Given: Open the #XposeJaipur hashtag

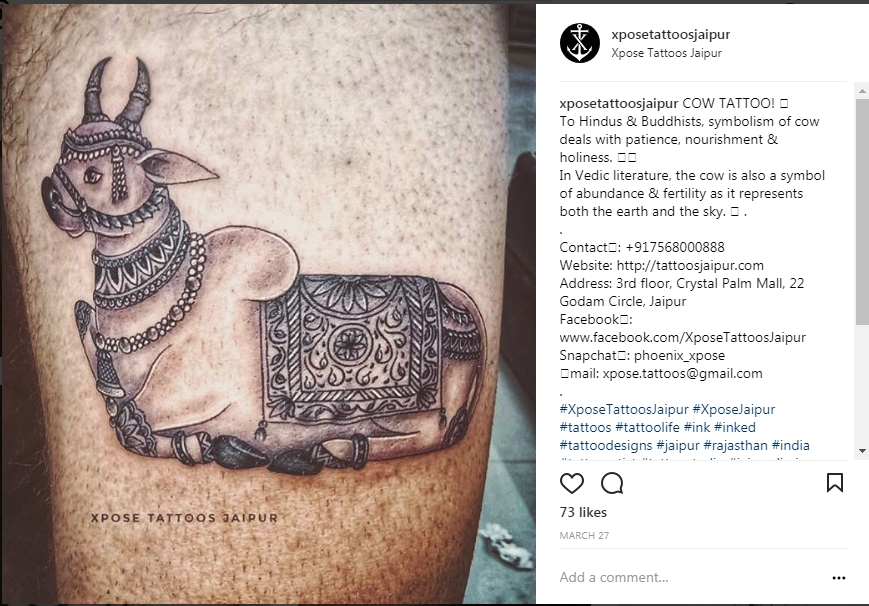Looking at the screenshot, I should click(x=734, y=410).
